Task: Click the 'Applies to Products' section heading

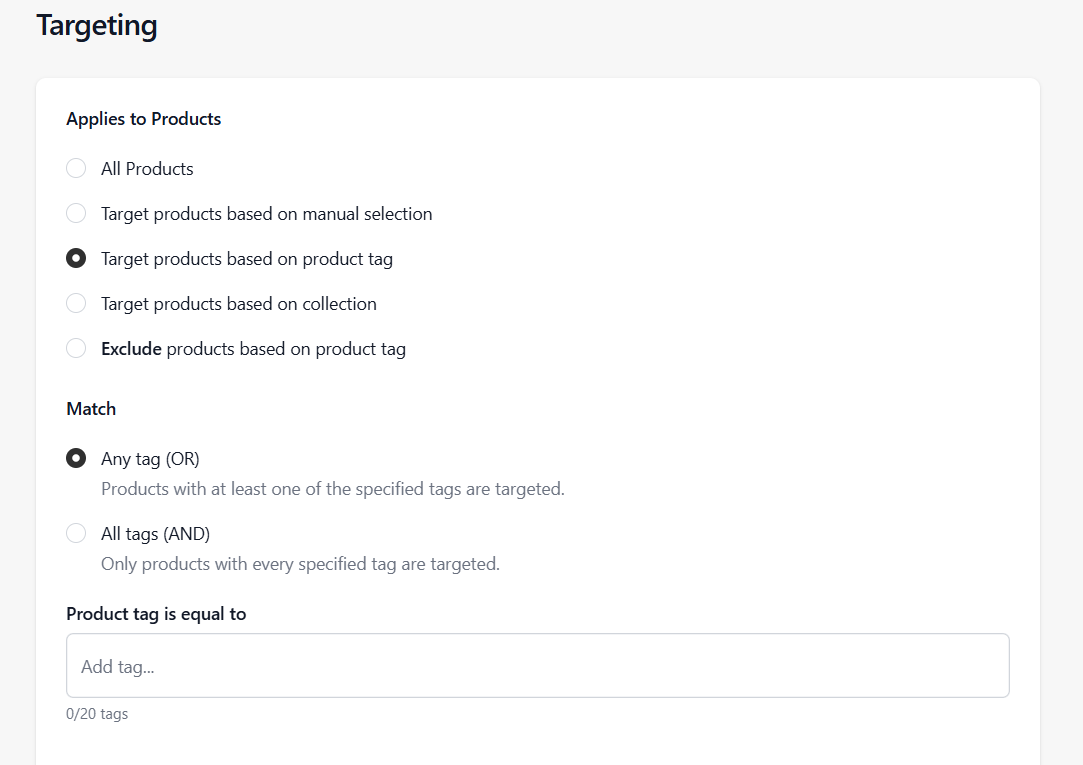Action: pos(143,119)
